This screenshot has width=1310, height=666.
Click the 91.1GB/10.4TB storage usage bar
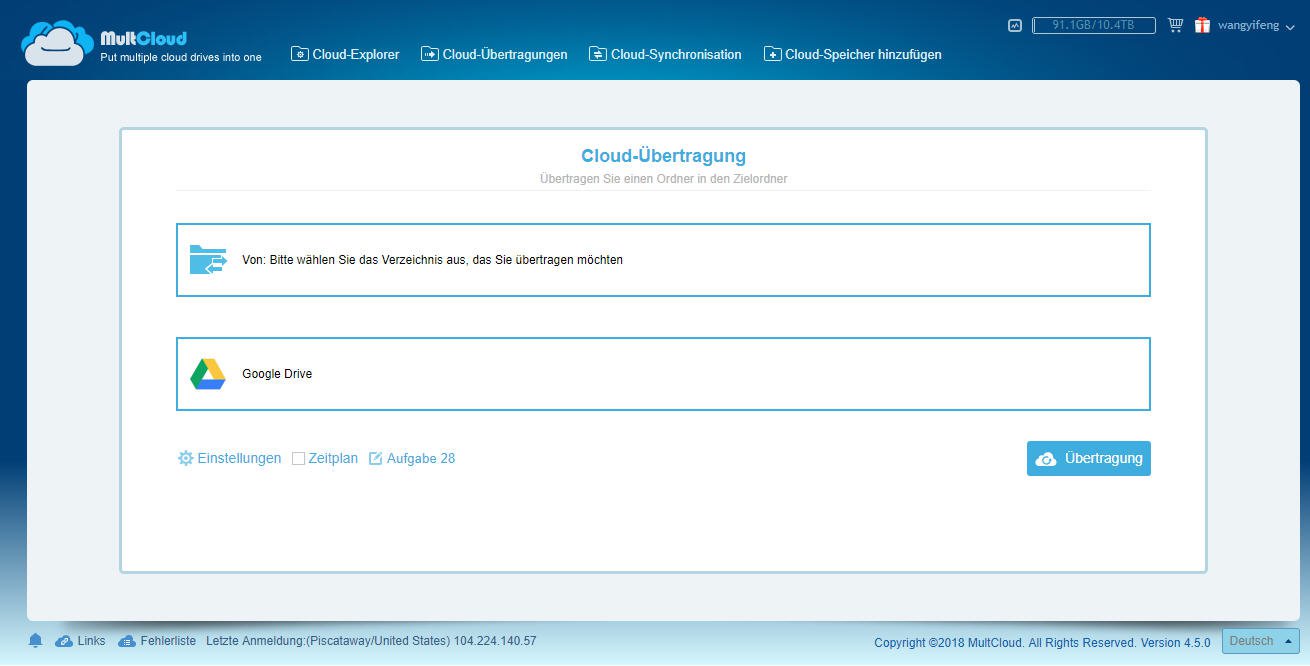pos(1093,25)
